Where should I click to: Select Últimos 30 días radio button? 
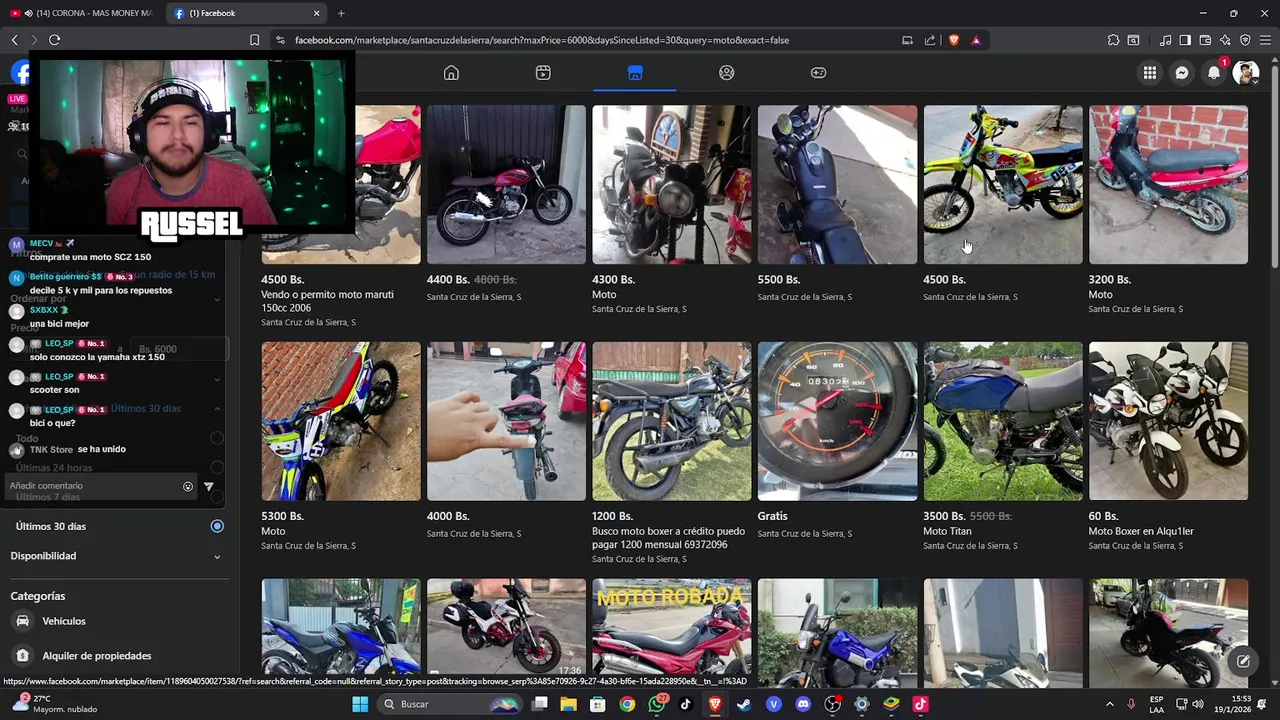coord(217,526)
